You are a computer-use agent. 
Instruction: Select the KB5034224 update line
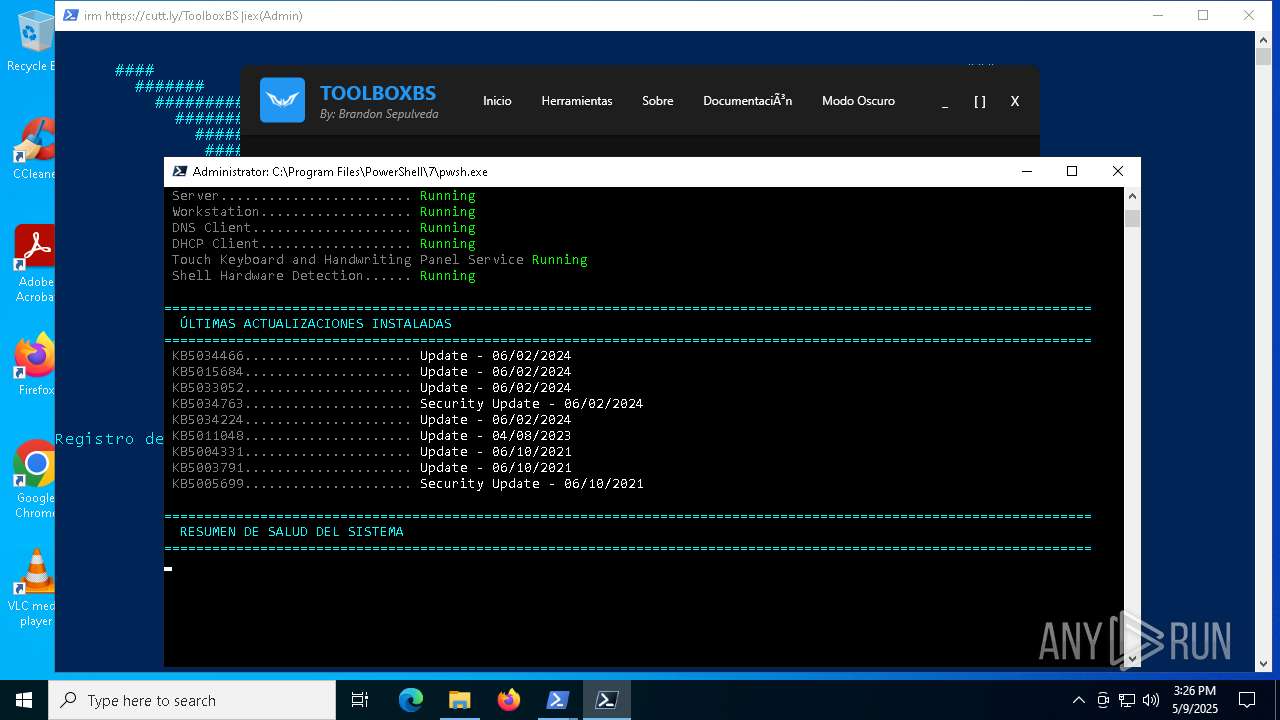pyautogui.click(x=372, y=420)
